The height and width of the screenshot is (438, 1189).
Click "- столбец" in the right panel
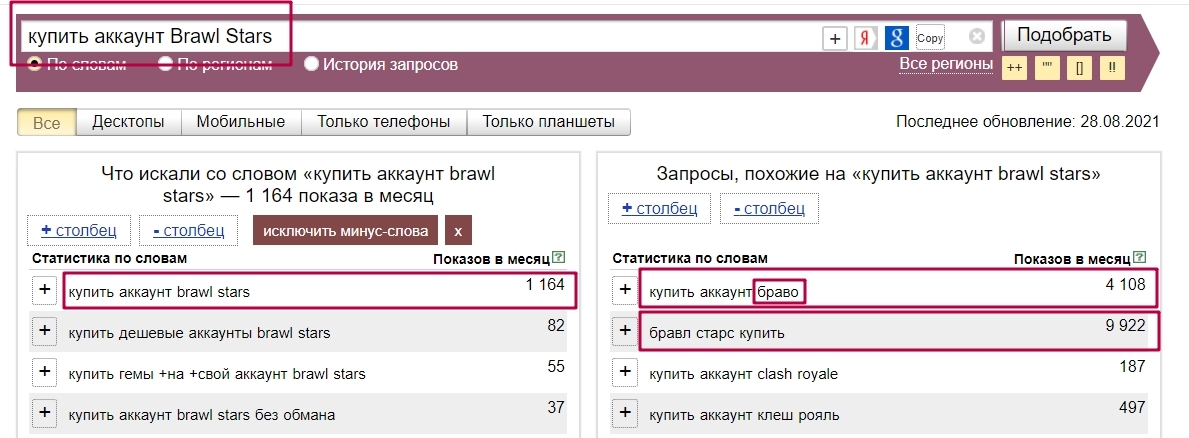pyautogui.click(x=769, y=208)
